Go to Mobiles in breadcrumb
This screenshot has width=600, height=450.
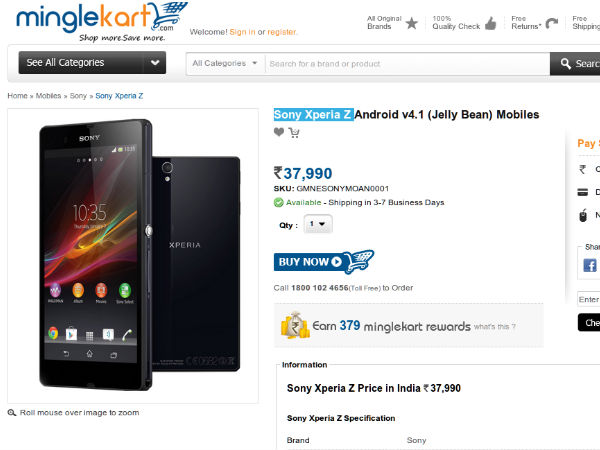pyautogui.click(x=48, y=96)
